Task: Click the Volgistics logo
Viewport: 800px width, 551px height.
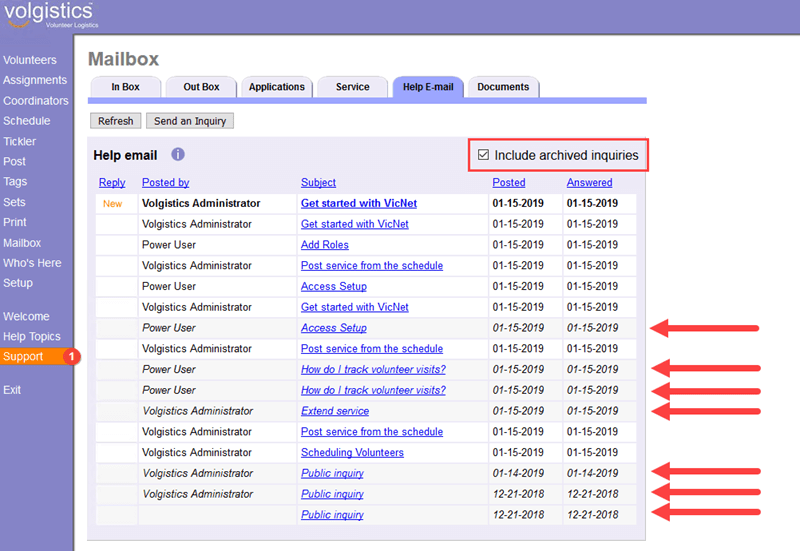Action: [x=51, y=15]
